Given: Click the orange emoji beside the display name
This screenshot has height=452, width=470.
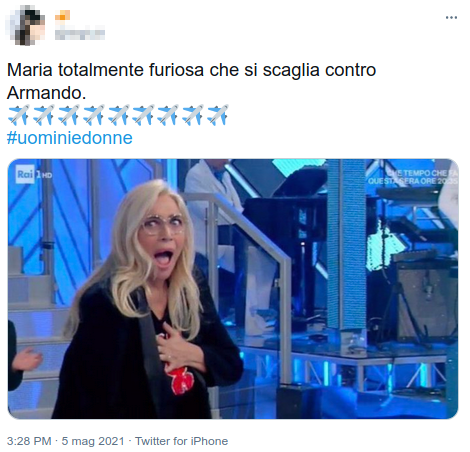Looking at the screenshot, I should pyautogui.click(x=62, y=15).
